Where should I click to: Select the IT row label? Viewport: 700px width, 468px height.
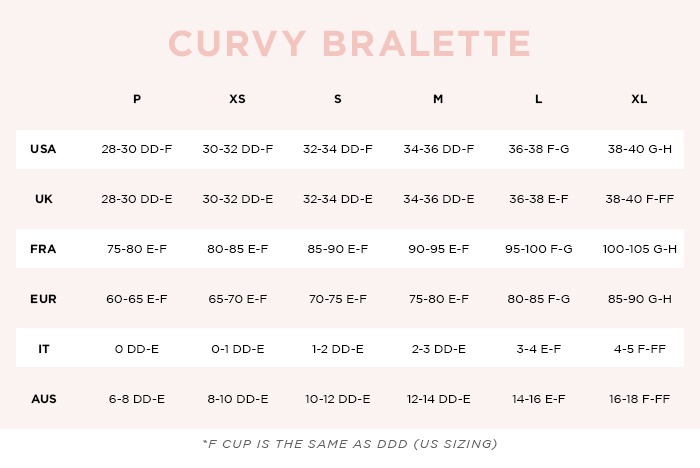pos(43,349)
